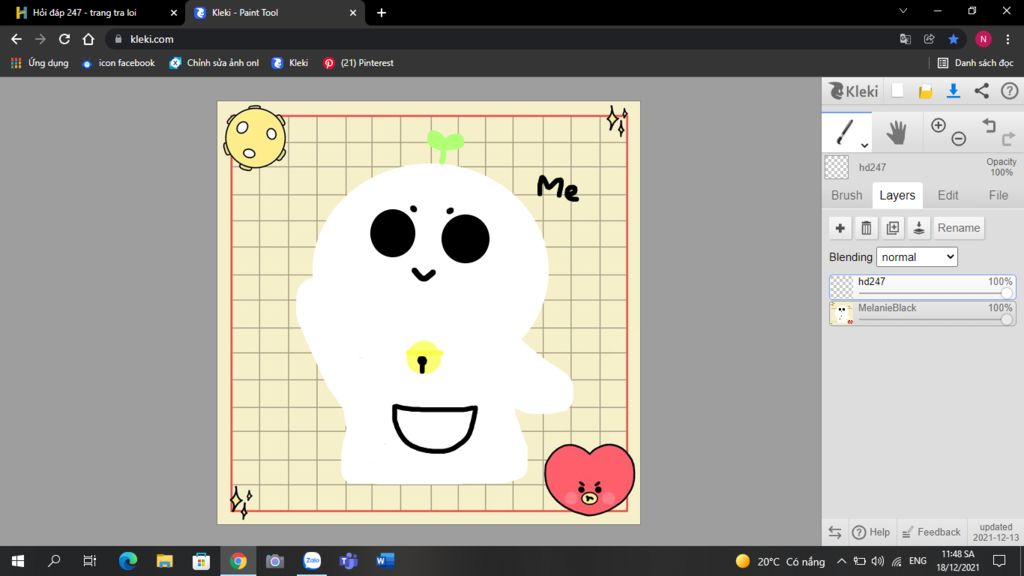This screenshot has height=576, width=1024.
Task: Zoom in on the canvas
Action: pos(938,125)
